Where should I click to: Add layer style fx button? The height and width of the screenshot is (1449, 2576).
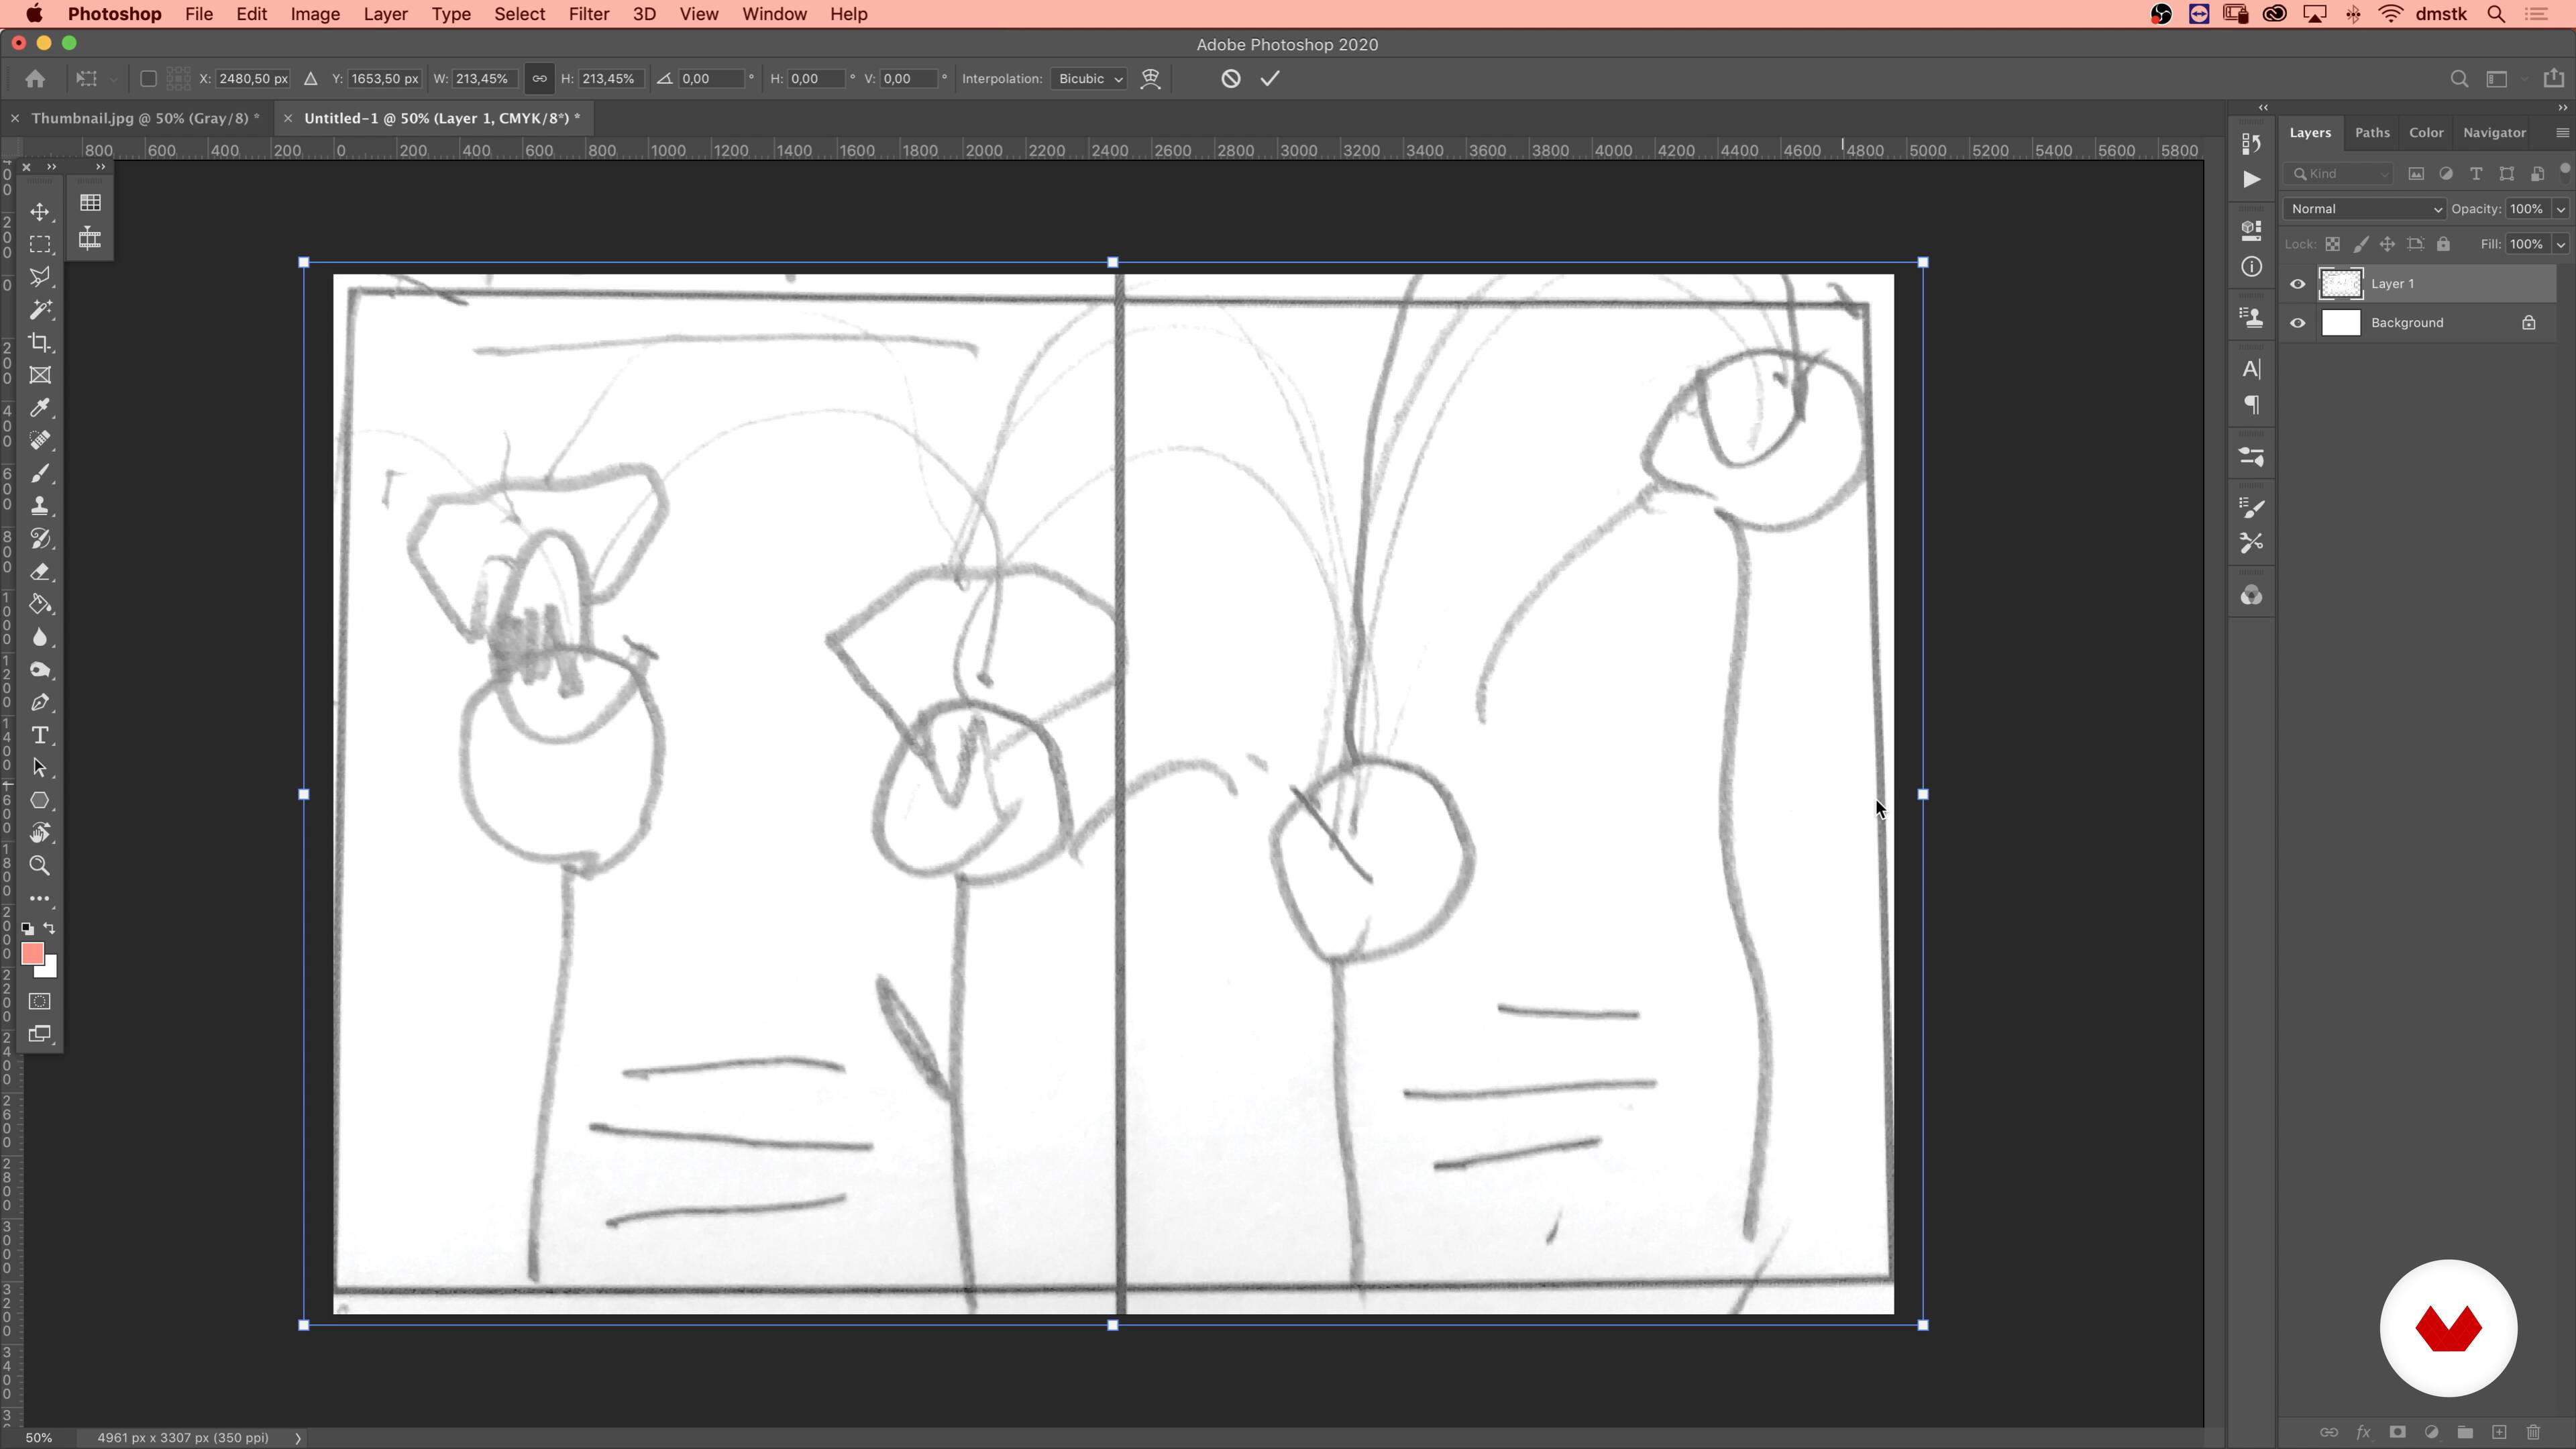[2363, 1432]
